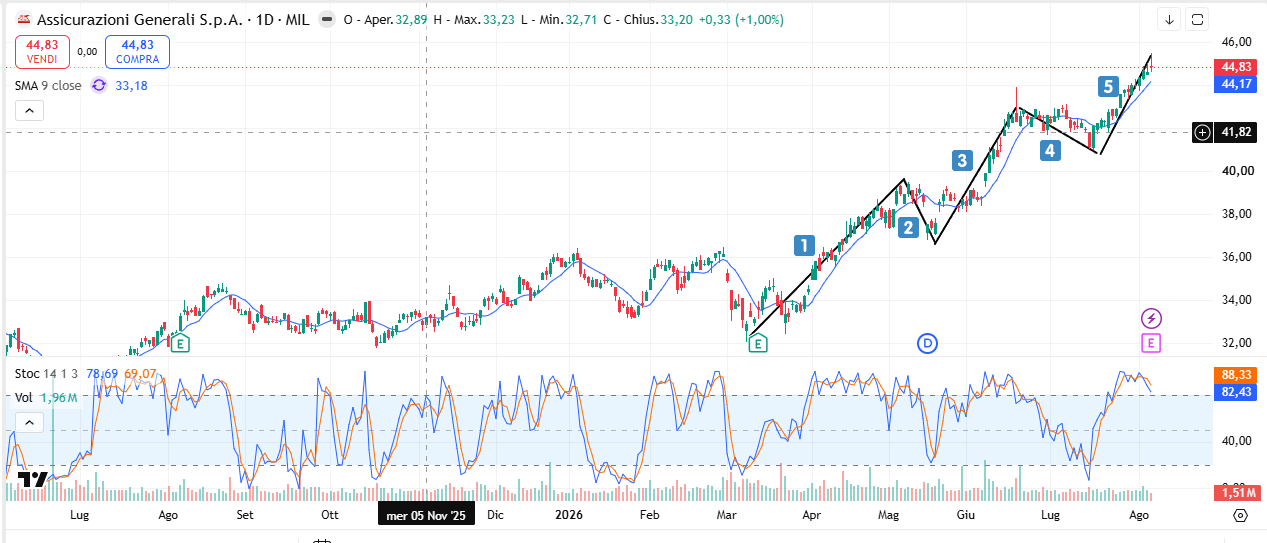Click the Ott label on the time axis
The image size is (1267, 543).
click(x=329, y=516)
